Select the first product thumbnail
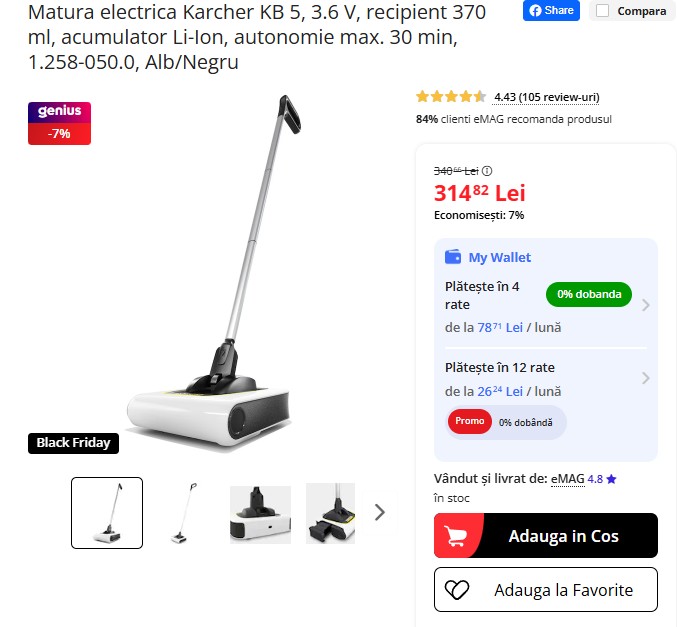 tap(107, 513)
